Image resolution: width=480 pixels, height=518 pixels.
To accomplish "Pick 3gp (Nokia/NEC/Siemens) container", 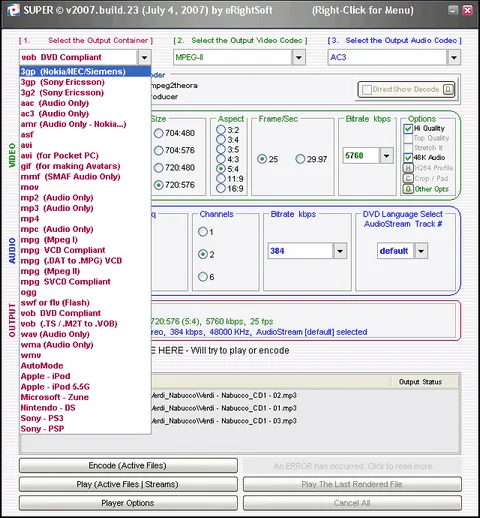I will tap(85, 71).
